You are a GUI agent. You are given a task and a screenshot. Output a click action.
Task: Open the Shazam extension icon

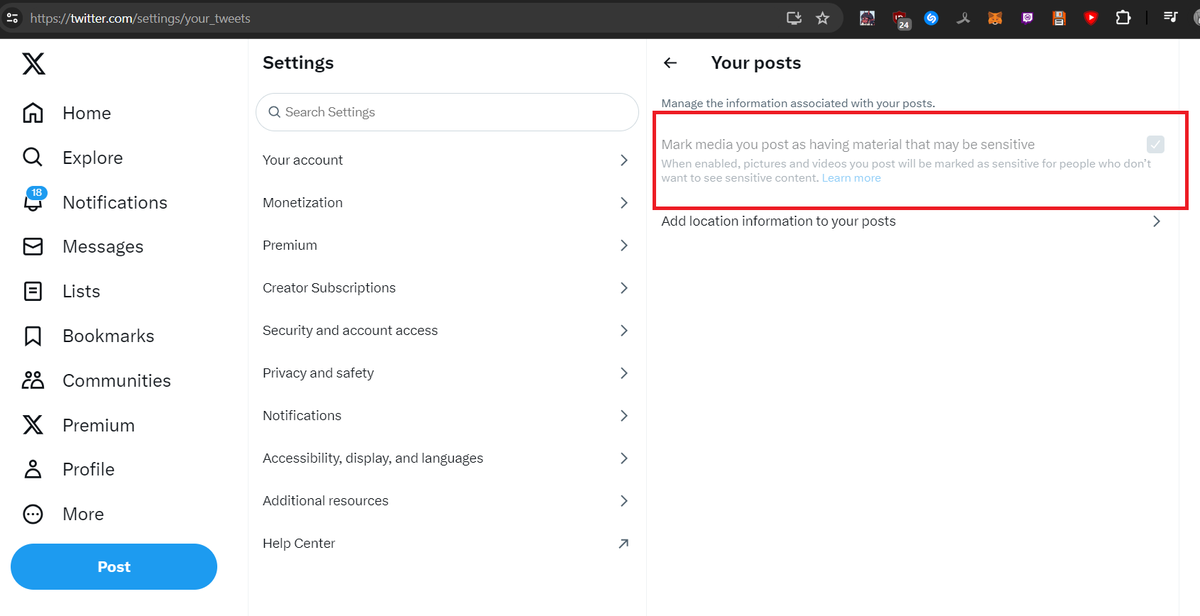point(931,18)
